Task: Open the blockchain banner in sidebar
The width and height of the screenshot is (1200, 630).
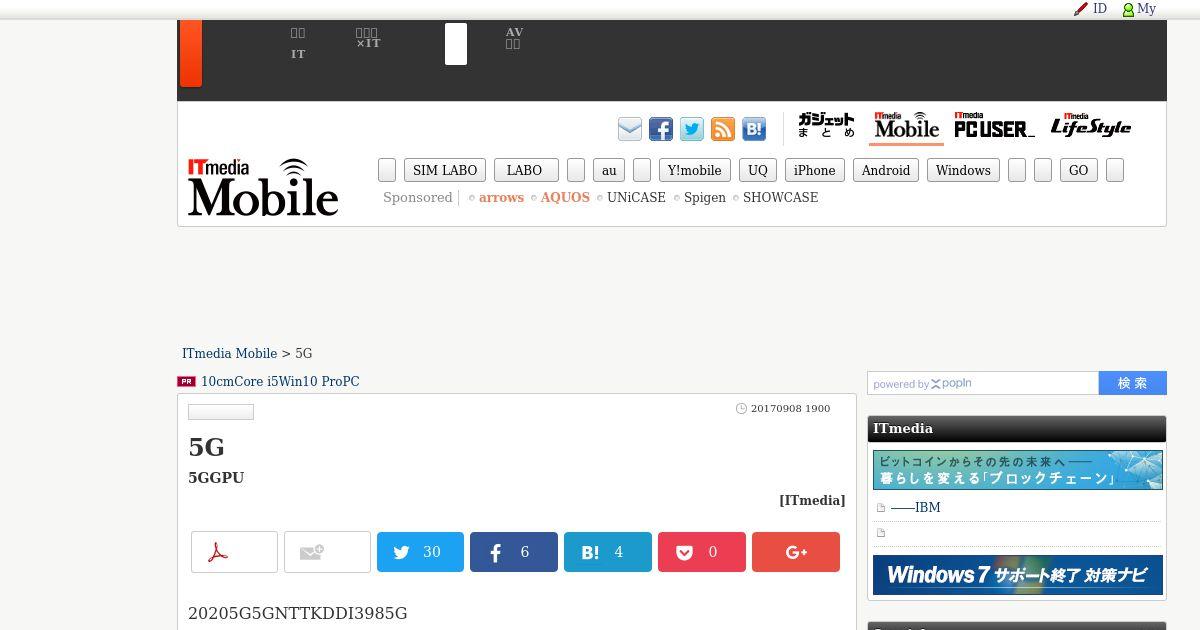Action: [x=1018, y=470]
